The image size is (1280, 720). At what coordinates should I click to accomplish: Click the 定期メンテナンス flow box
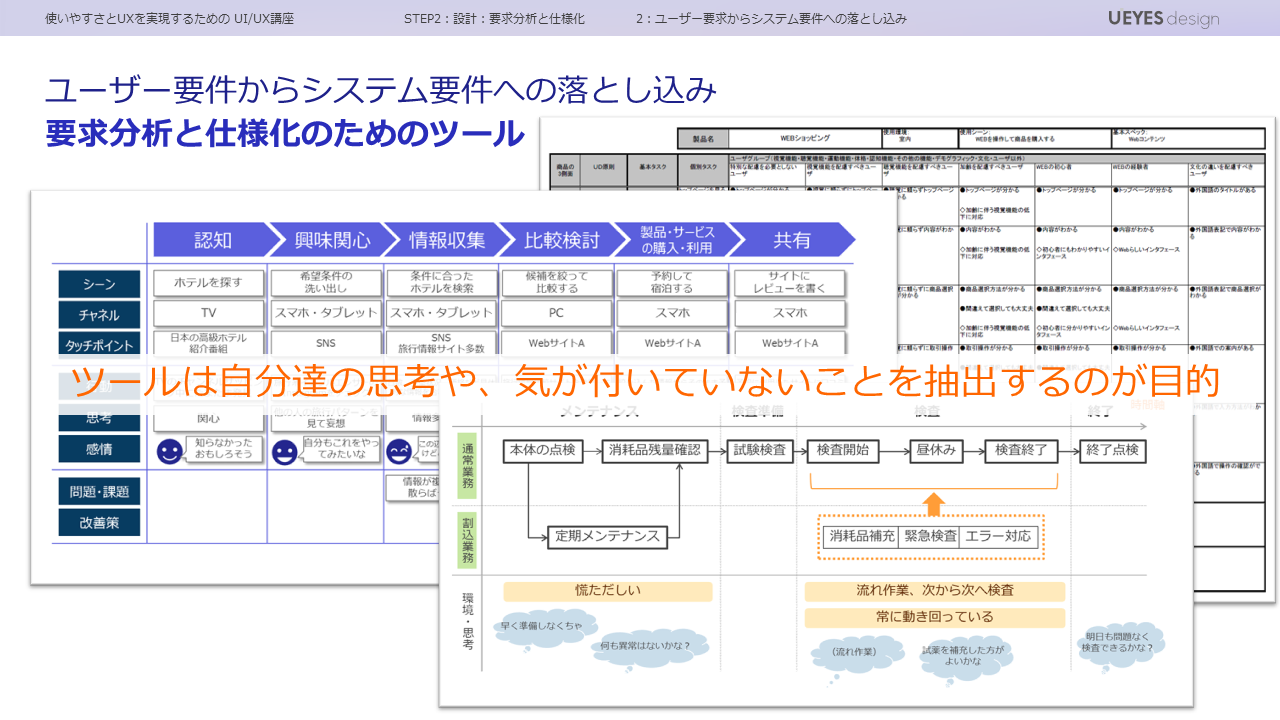[x=607, y=536]
